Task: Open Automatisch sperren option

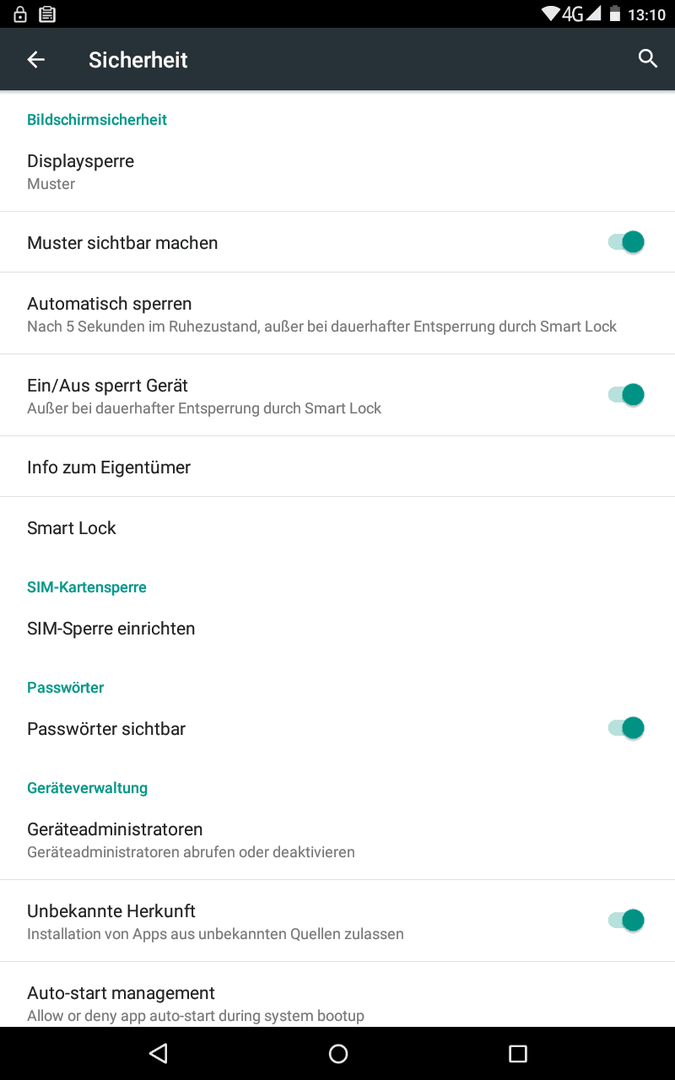Action: click(338, 314)
